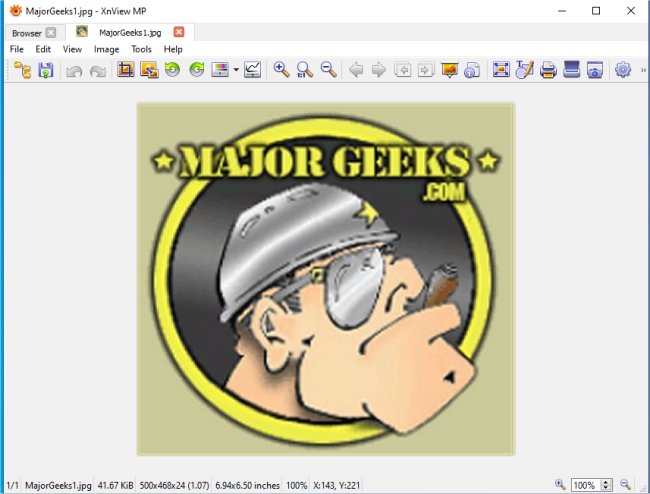Go to next file arrow
The height and width of the screenshot is (494, 650).
[379, 70]
